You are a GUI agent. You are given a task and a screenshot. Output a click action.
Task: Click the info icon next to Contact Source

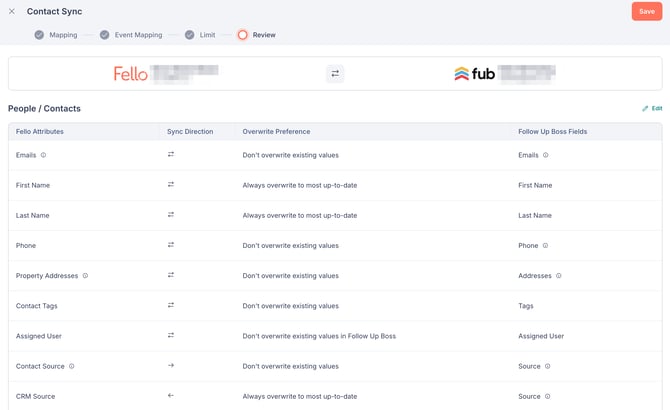click(72, 366)
